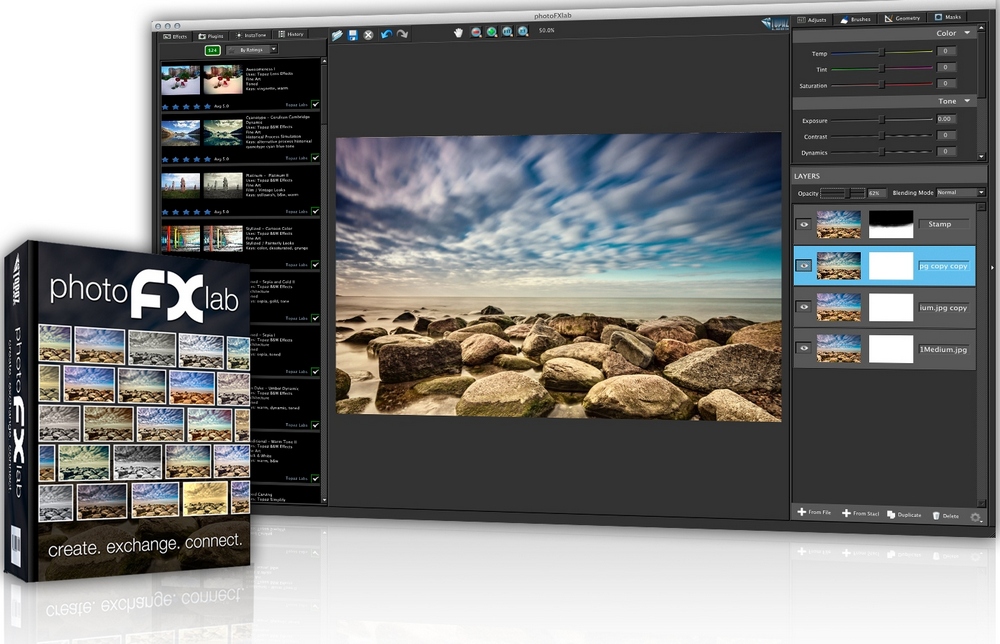Open the History tab
Viewport: 1000px width, 644px height.
tap(291, 34)
